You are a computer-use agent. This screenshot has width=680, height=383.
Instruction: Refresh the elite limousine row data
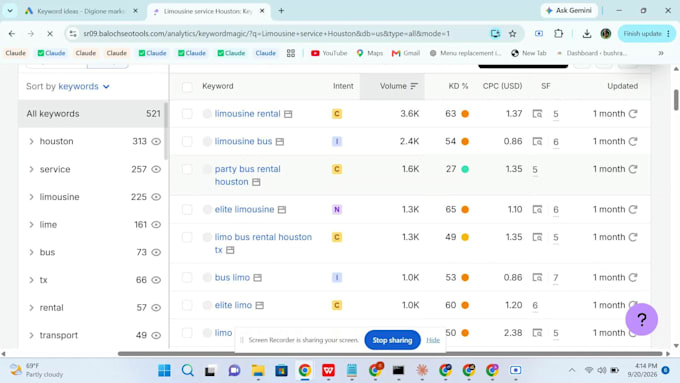tap(633, 210)
